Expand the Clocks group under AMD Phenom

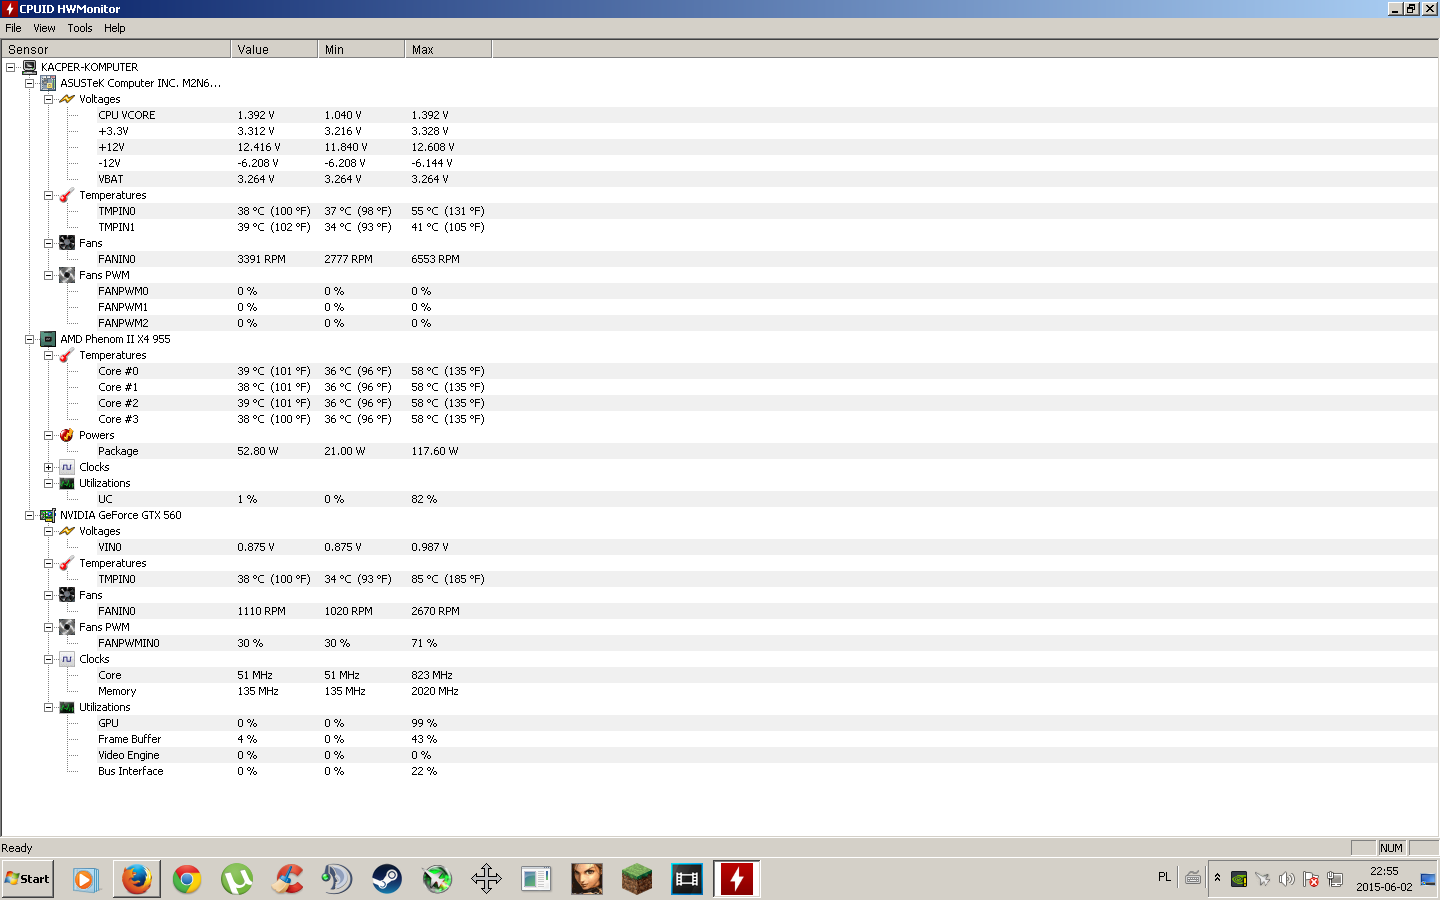tap(48, 467)
